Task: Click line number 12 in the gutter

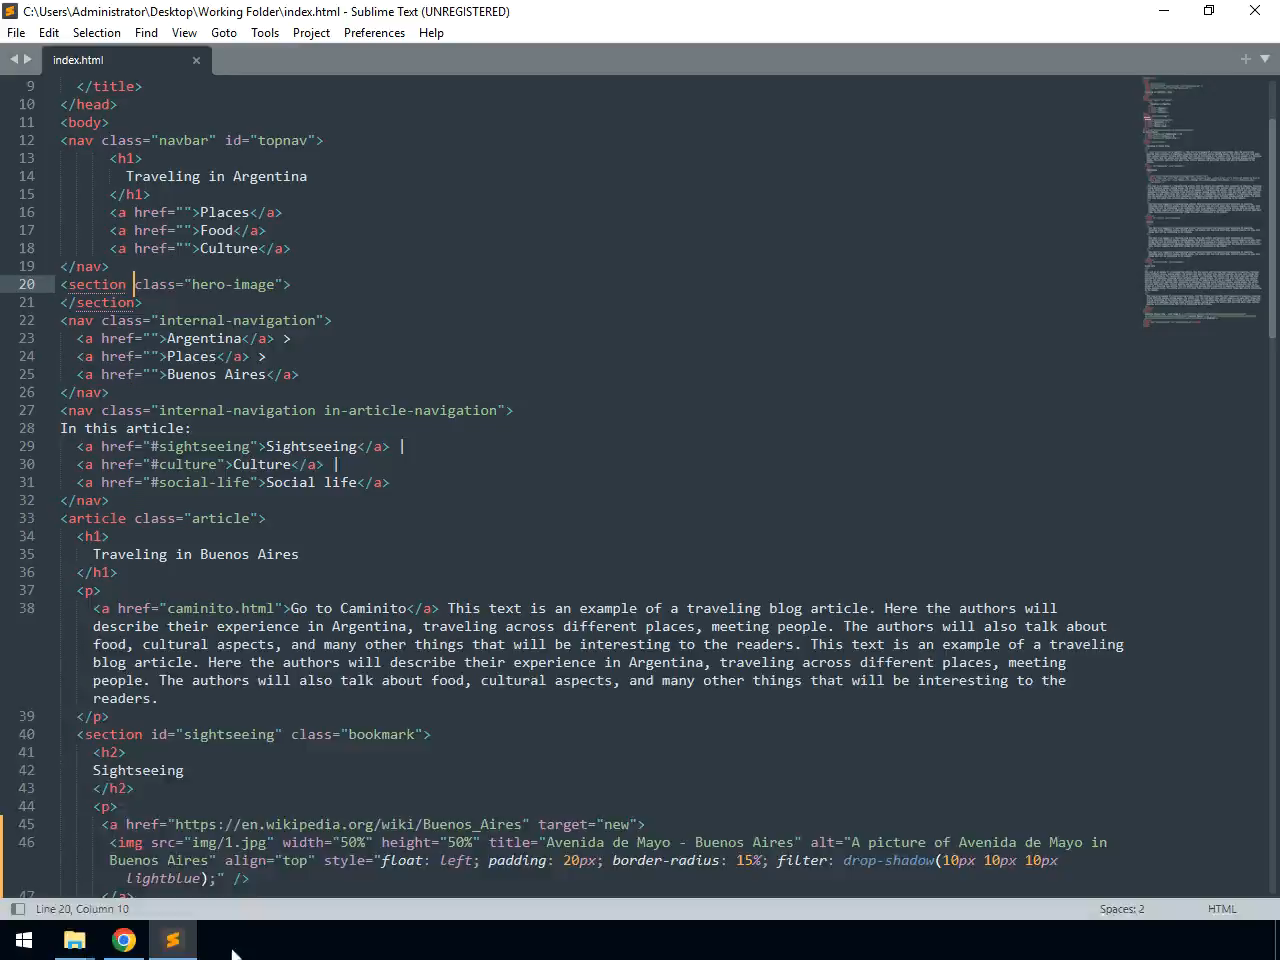Action: (26, 140)
